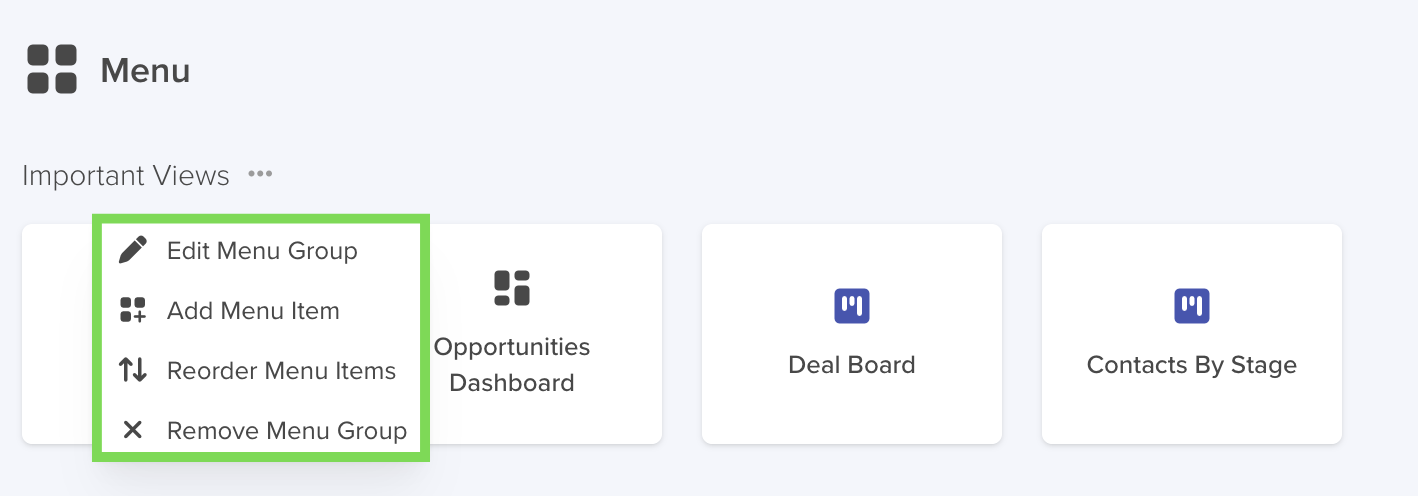Choose the Edit Menu Group text entry

click(x=262, y=250)
